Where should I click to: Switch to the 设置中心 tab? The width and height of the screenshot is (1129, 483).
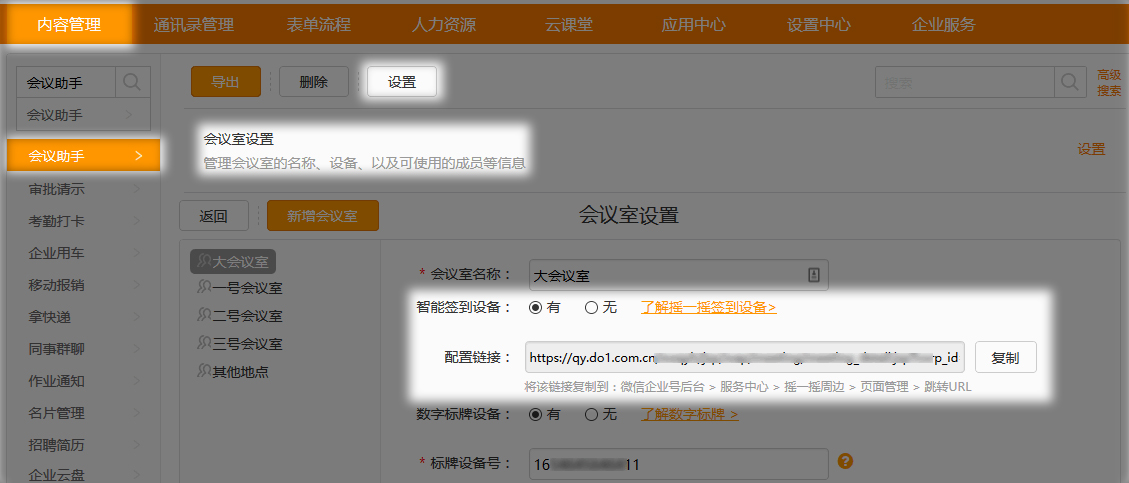coord(818,25)
